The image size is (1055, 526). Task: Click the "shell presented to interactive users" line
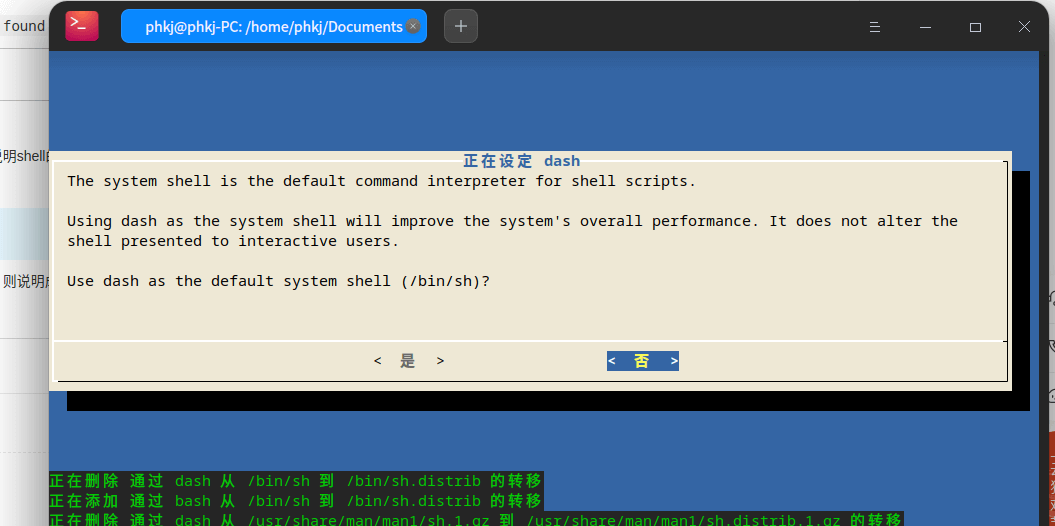coord(232,241)
